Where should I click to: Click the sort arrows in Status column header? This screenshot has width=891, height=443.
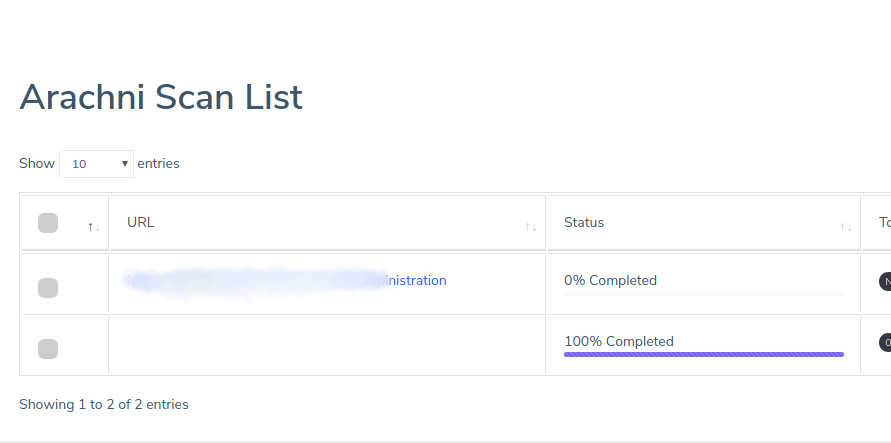pyautogui.click(x=846, y=227)
